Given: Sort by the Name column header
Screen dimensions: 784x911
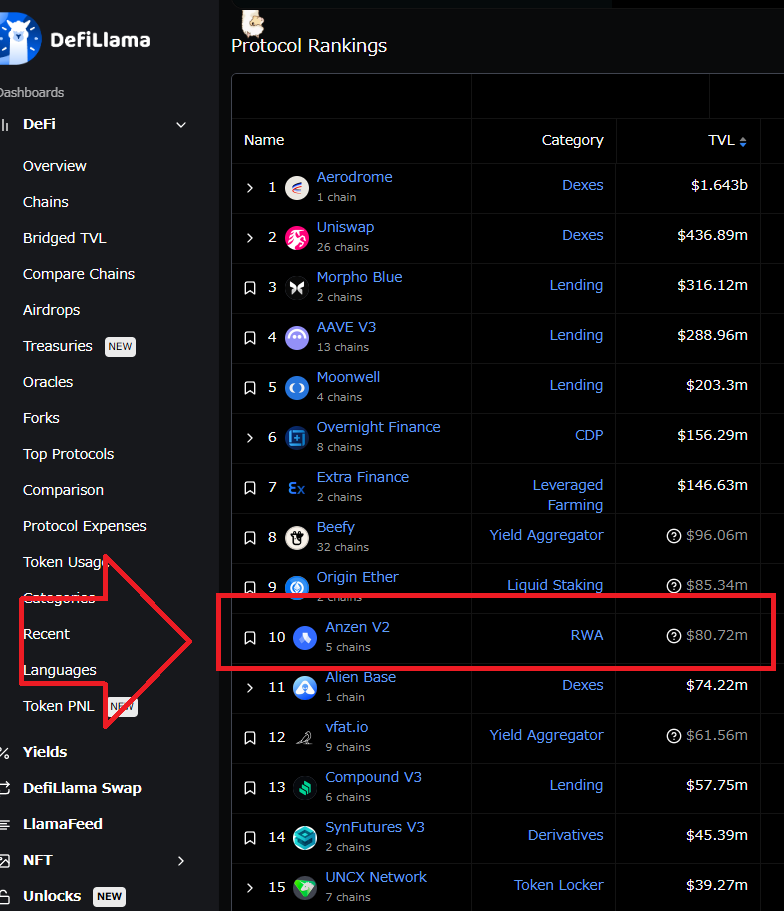Looking at the screenshot, I should [x=264, y=140].
